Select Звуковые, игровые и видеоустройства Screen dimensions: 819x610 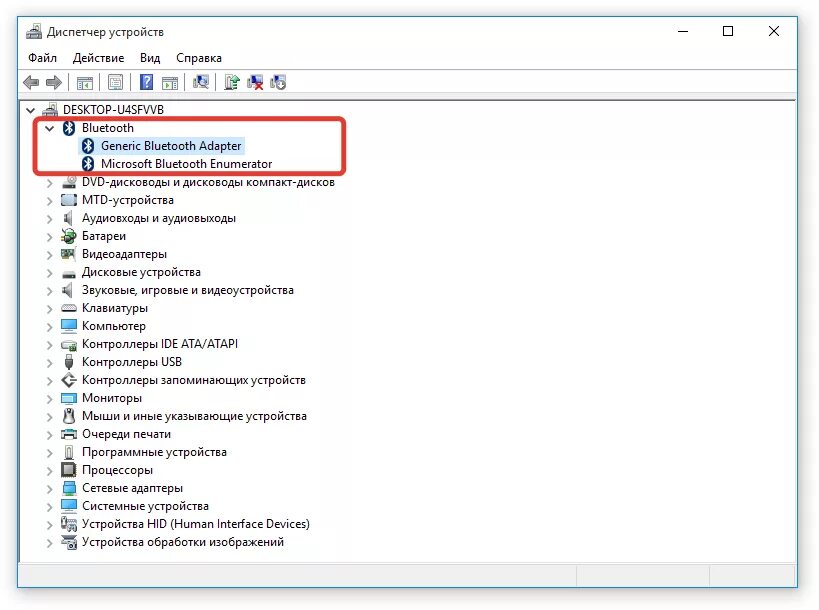[188, 290]
